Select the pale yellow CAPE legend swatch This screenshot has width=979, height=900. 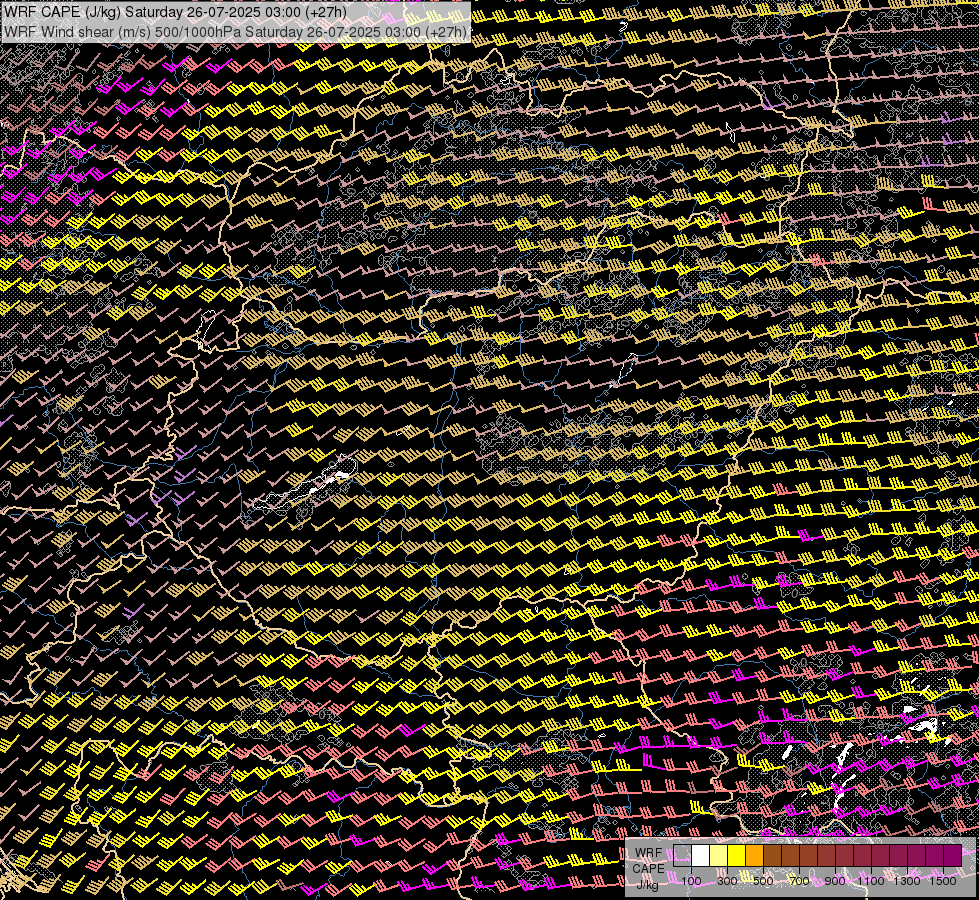click(x=719, y=856)
